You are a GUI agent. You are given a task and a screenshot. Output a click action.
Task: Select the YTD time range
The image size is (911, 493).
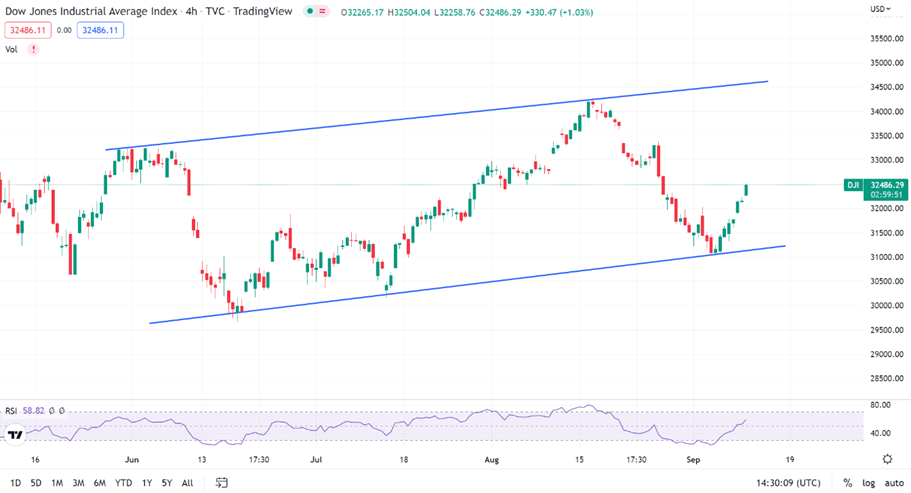pos(123,483)
